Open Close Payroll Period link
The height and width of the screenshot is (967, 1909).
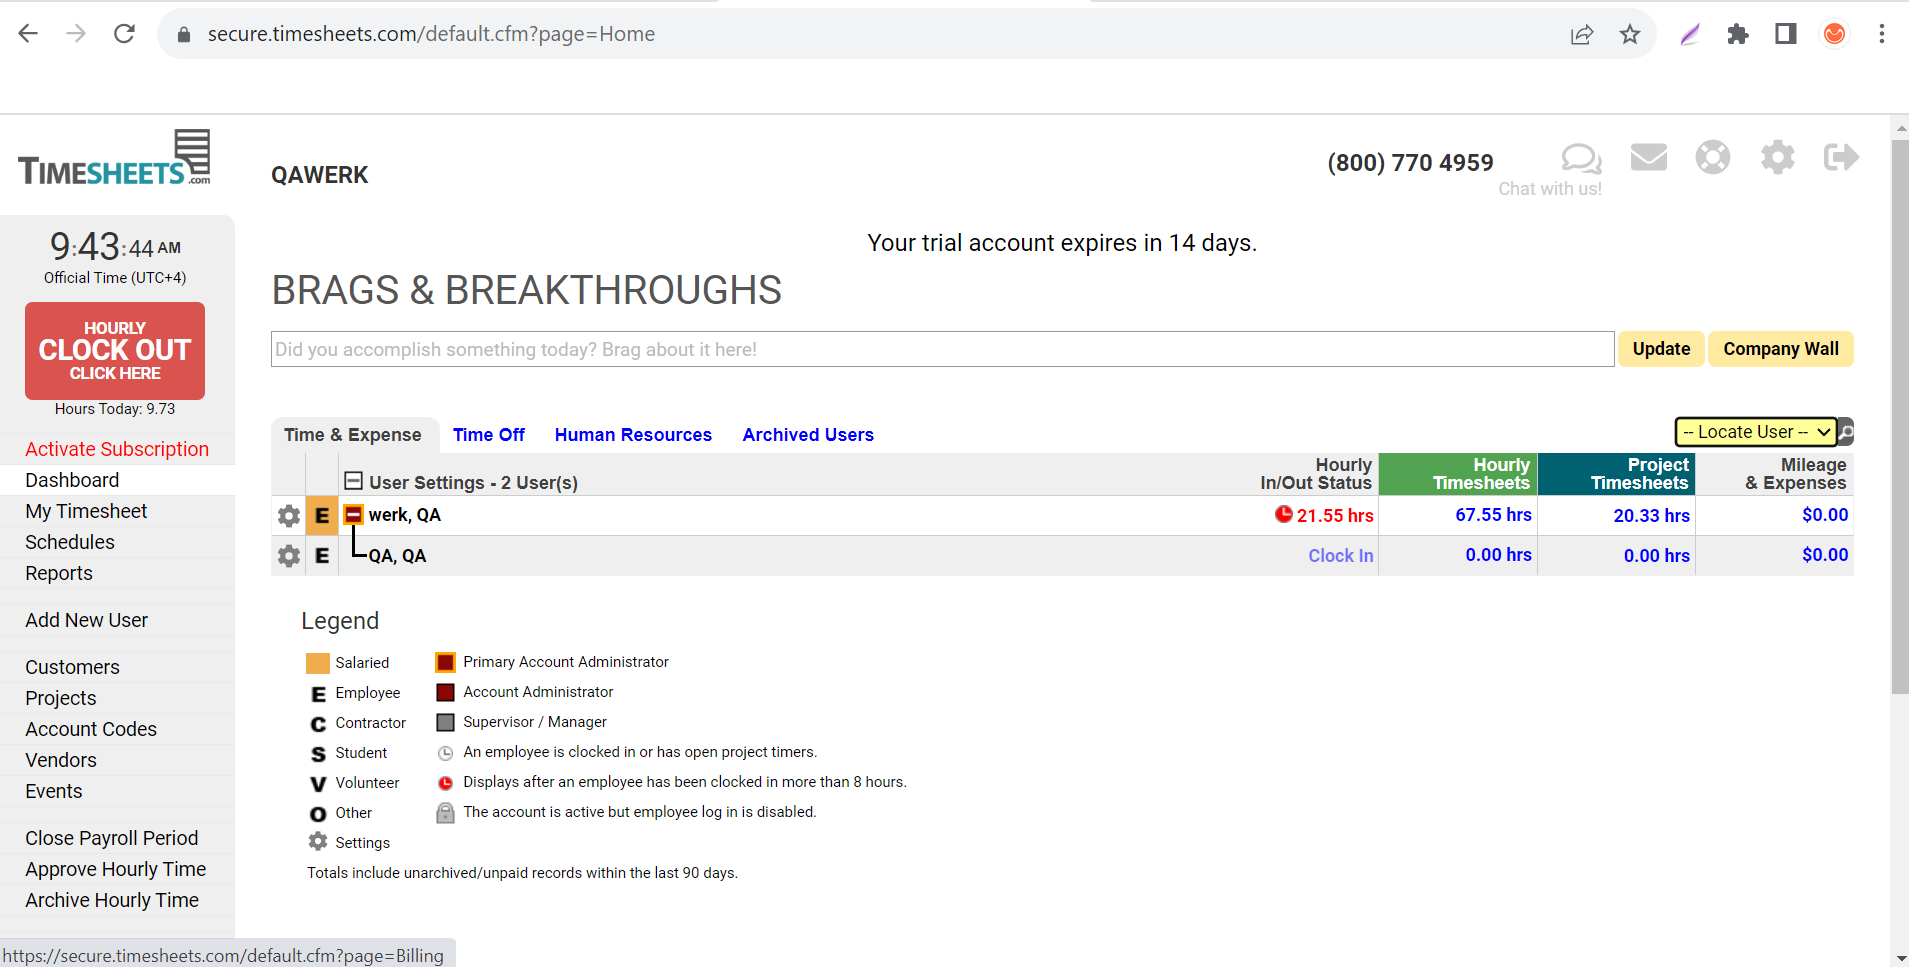tap(112, 838)
